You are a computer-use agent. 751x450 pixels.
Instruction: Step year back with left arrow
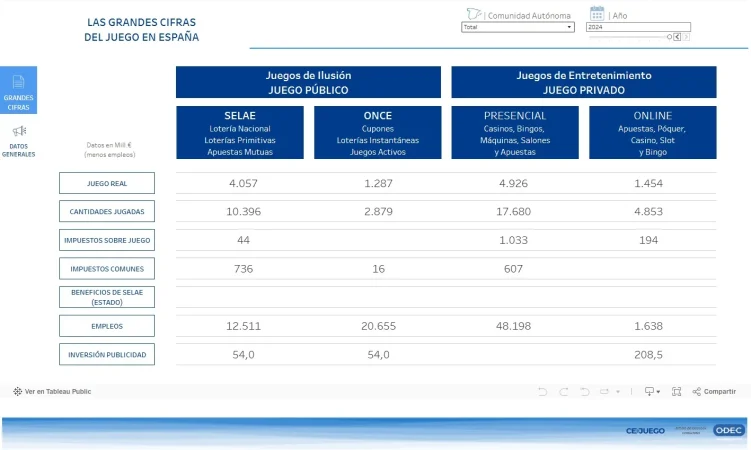(x=677, y=37)
